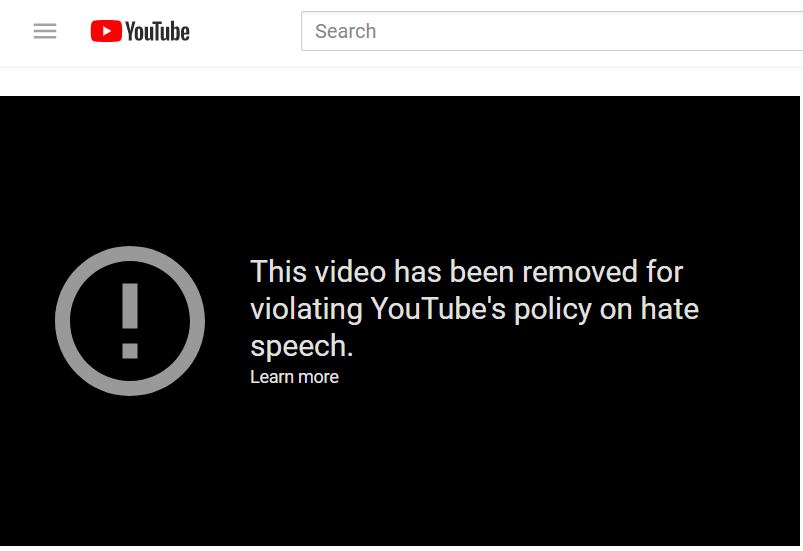Screen dimensions: 803x551
Task: Click the YouTube wordmark text
Action: pos(157,32)
